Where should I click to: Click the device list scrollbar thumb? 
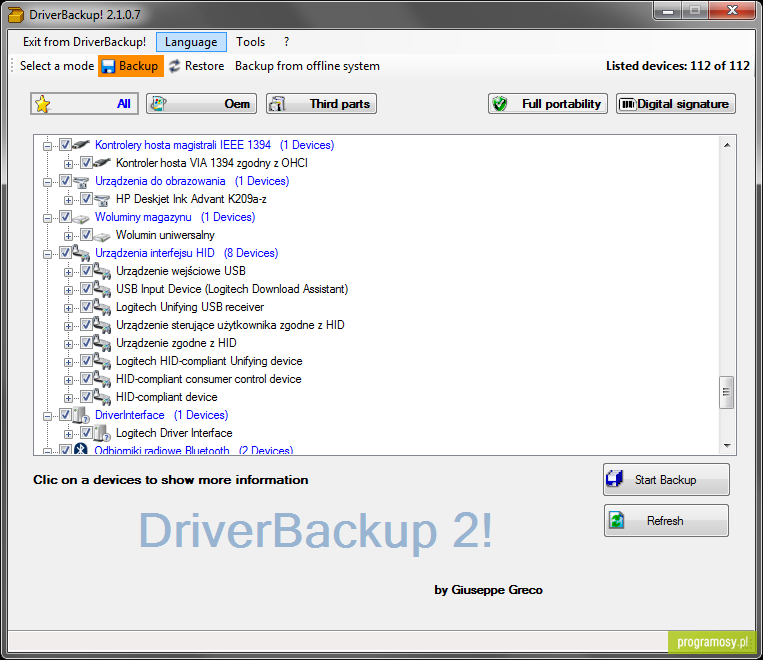point(727,392)
